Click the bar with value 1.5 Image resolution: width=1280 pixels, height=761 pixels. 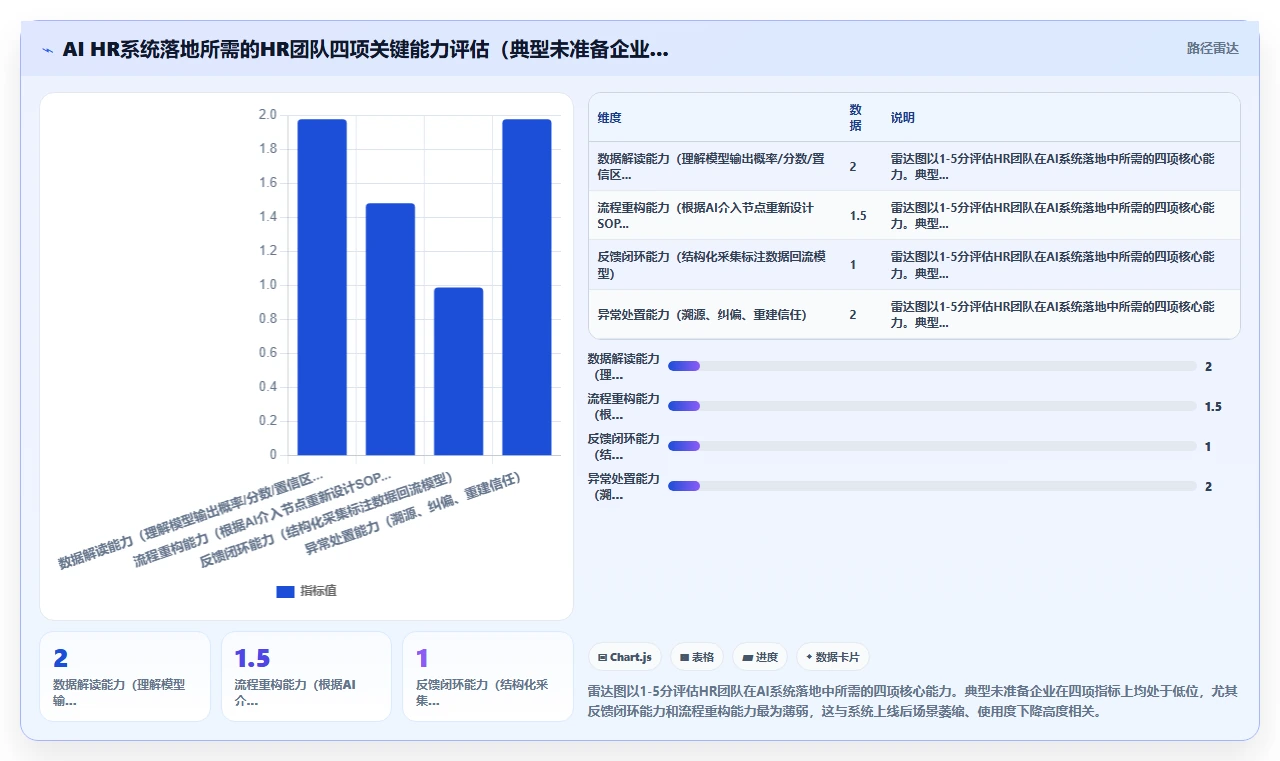point(390,329)
